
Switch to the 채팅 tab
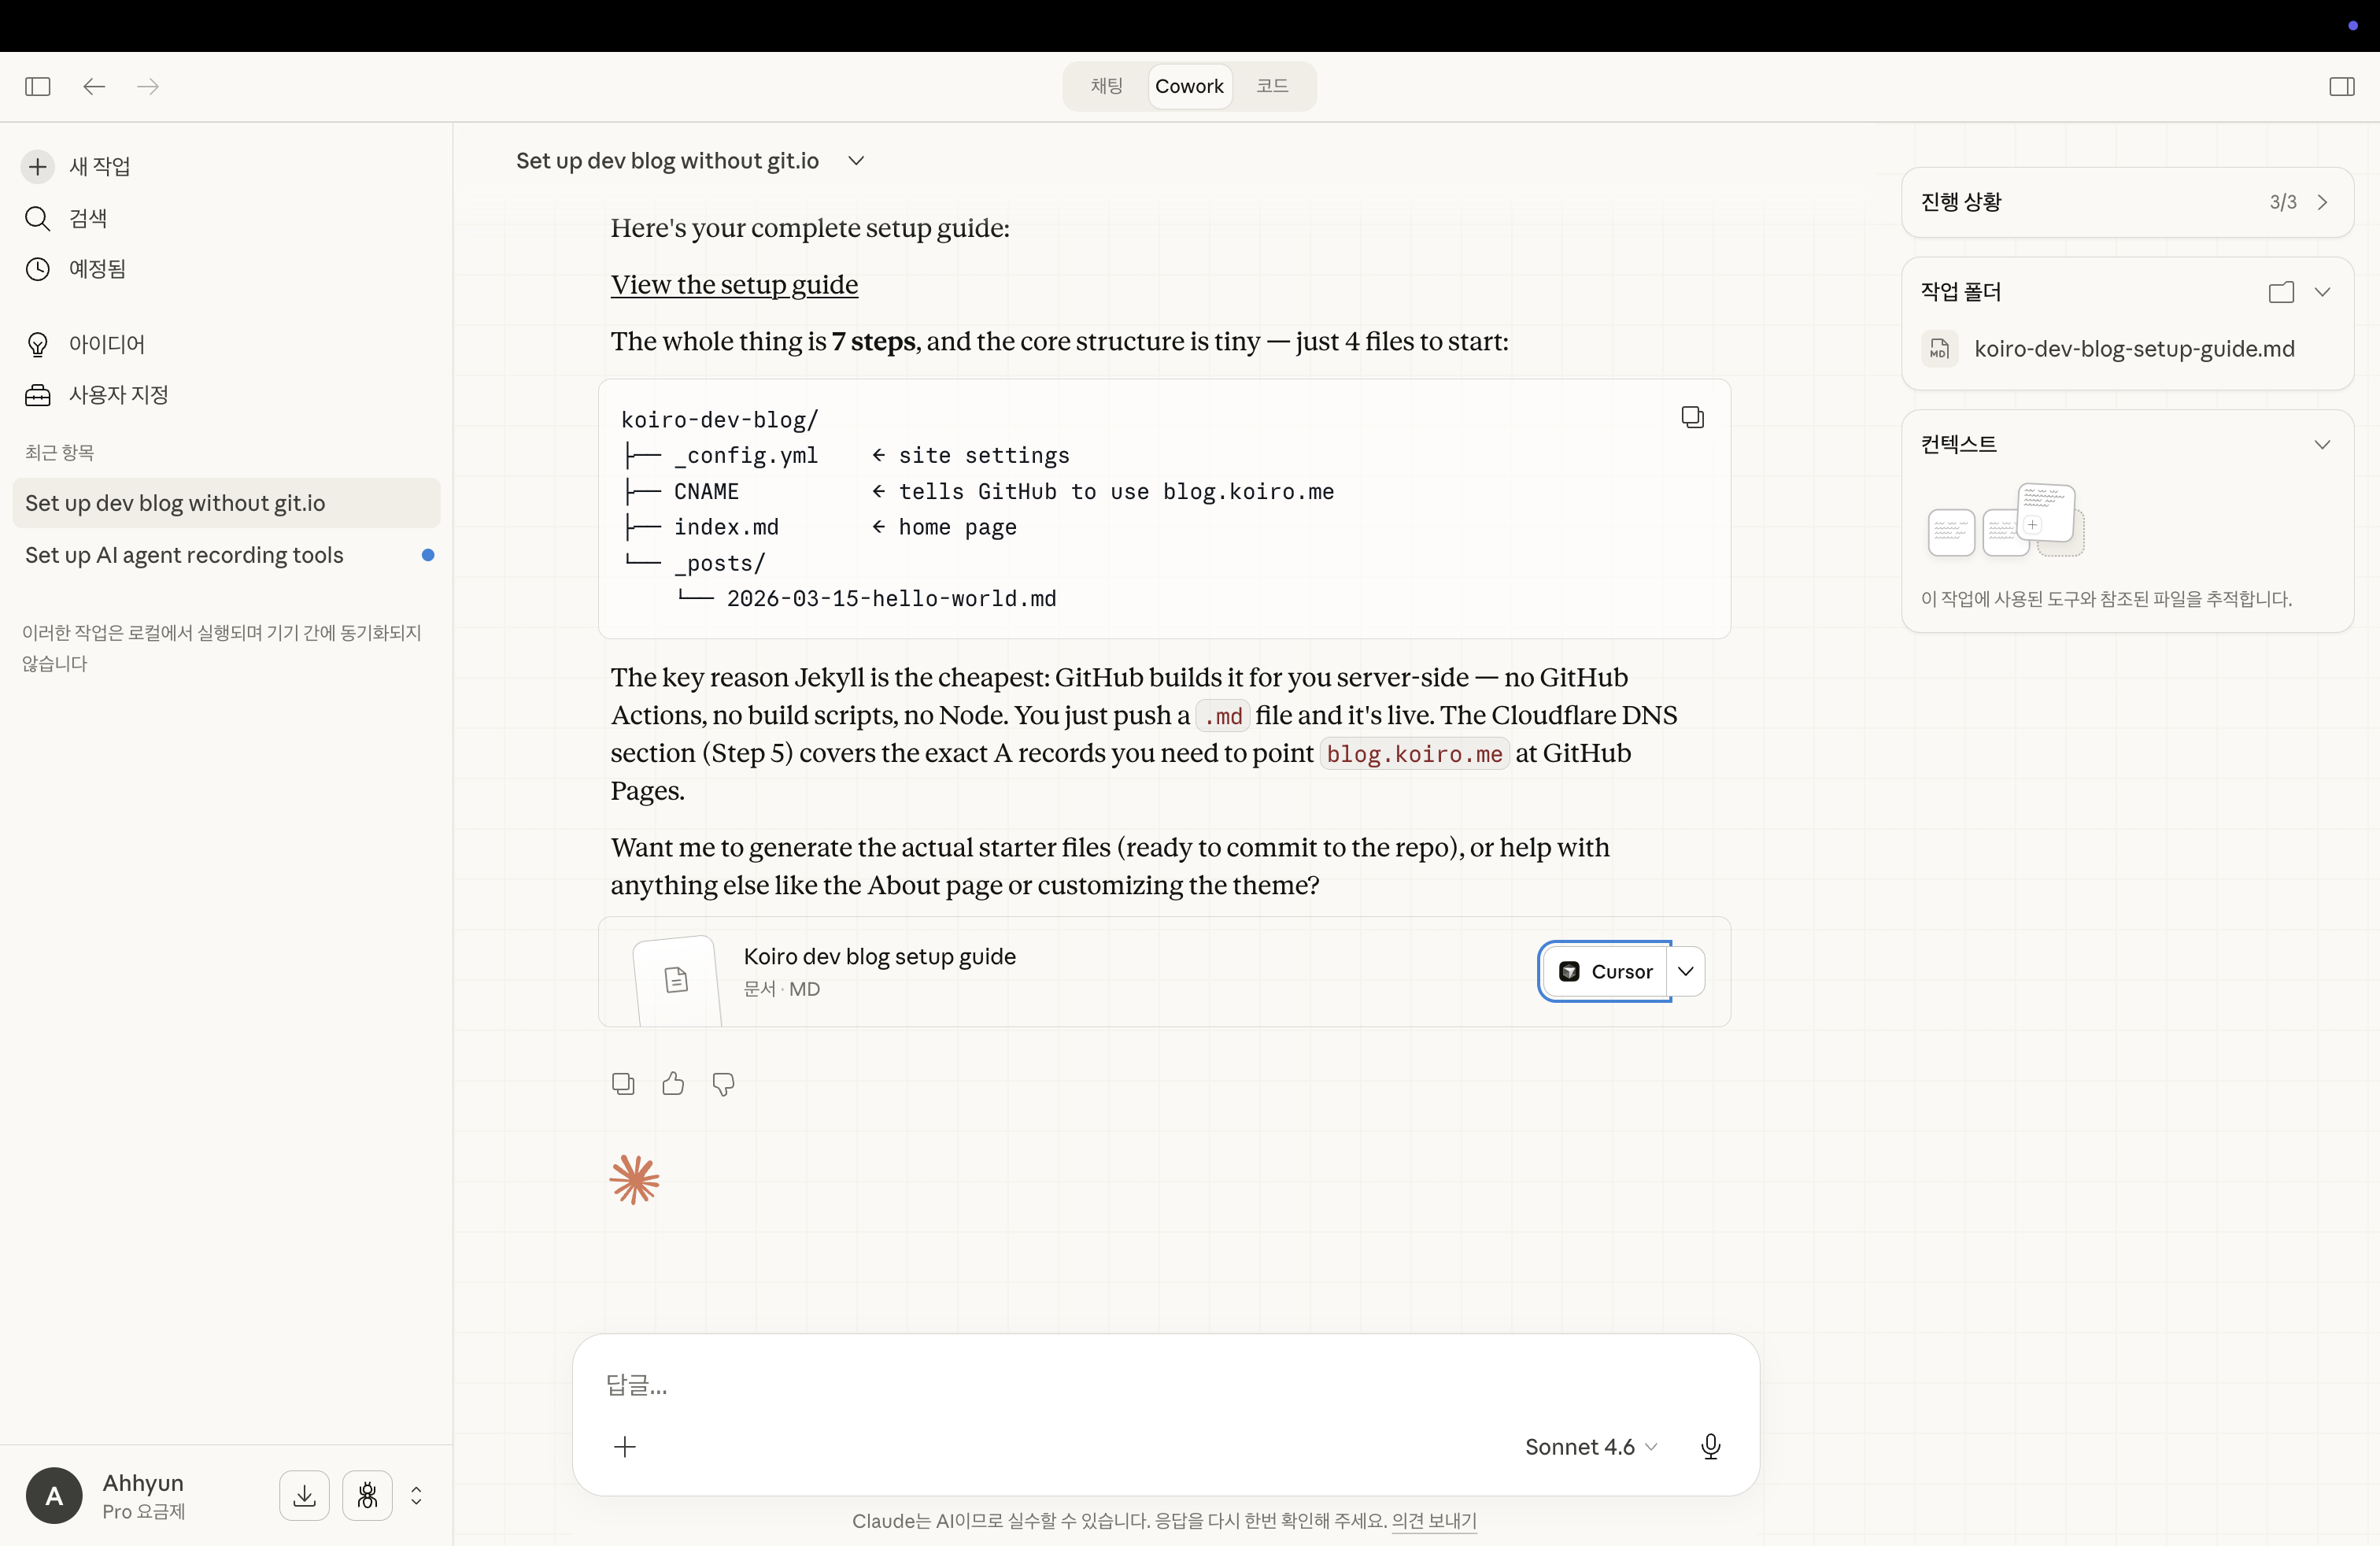click(1106, 86)
